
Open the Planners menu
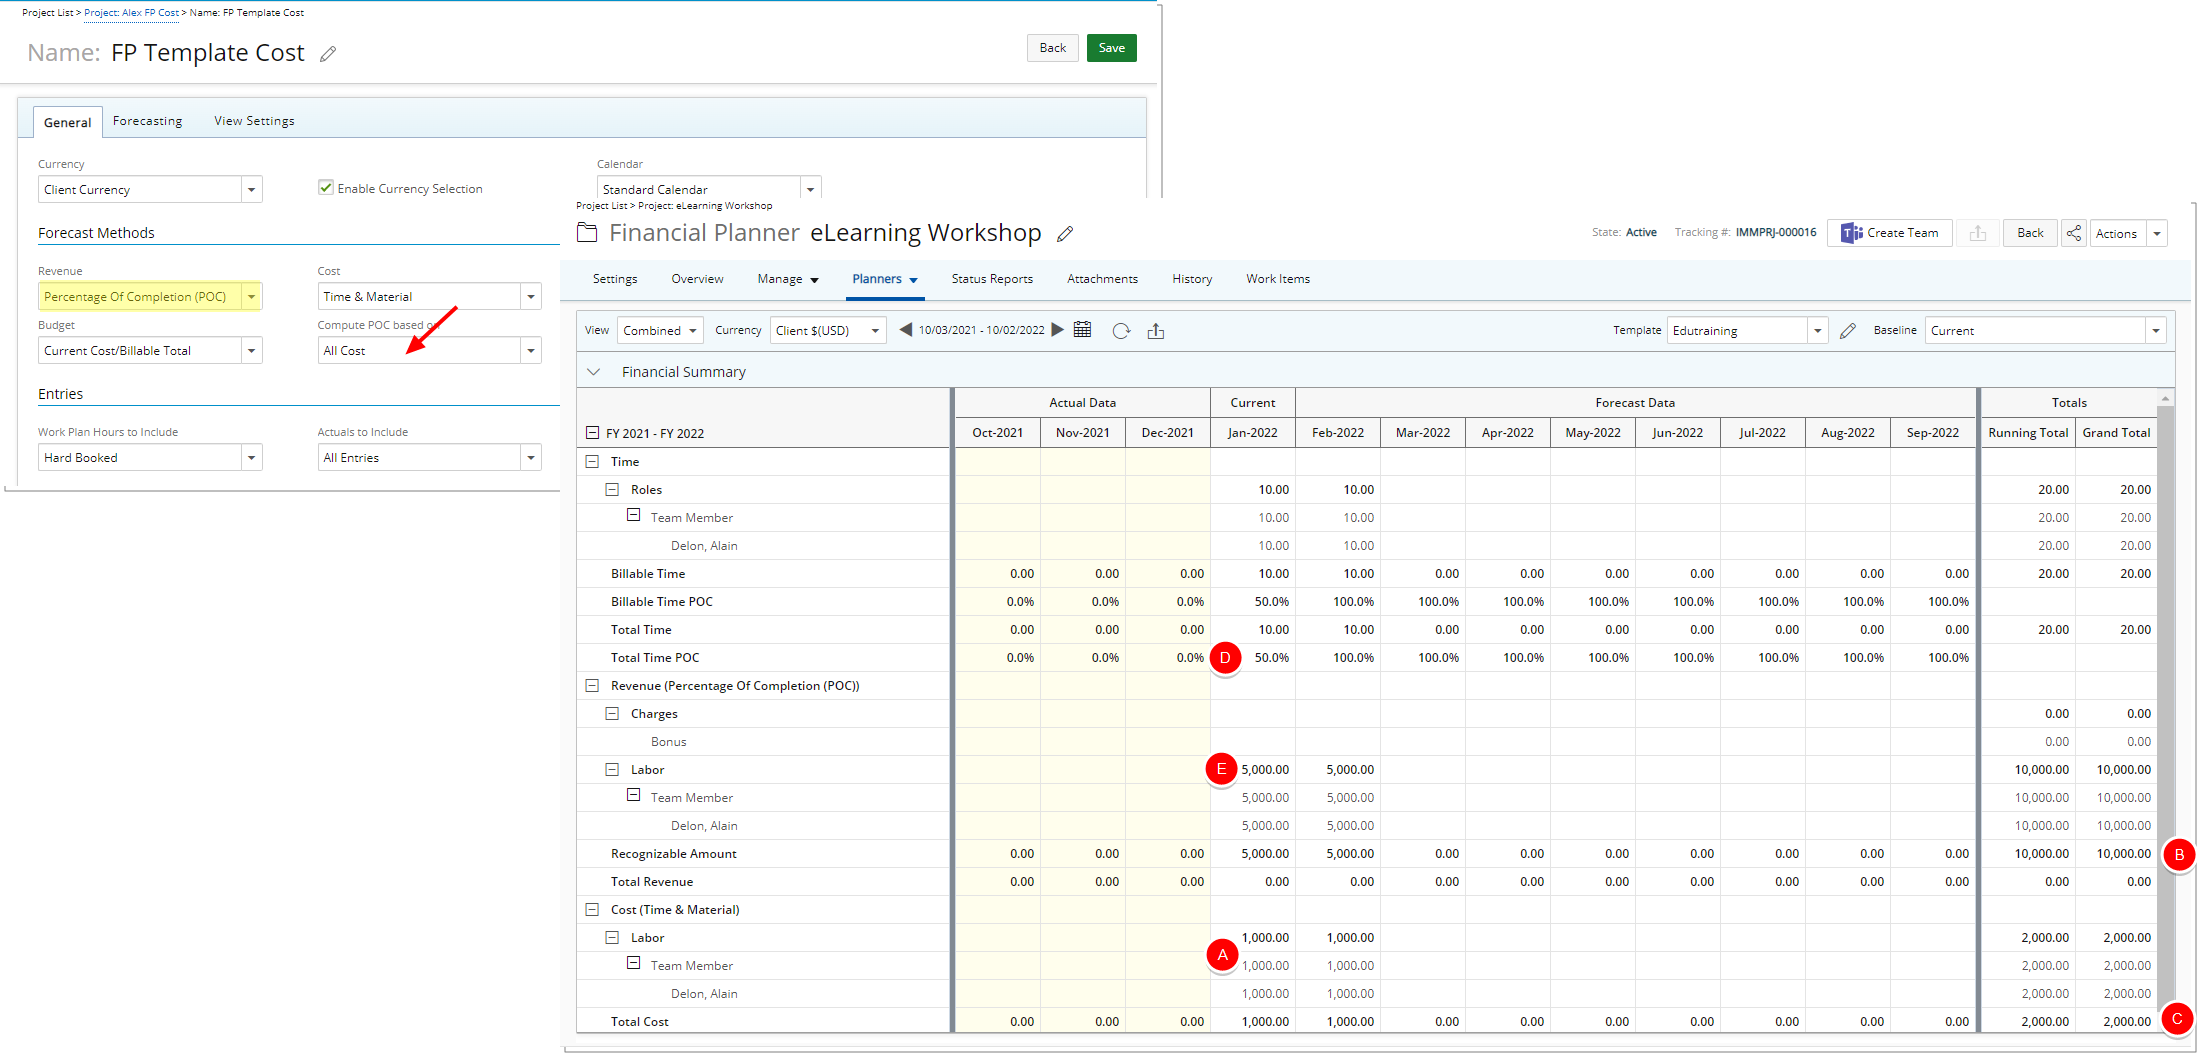(884, 279)
